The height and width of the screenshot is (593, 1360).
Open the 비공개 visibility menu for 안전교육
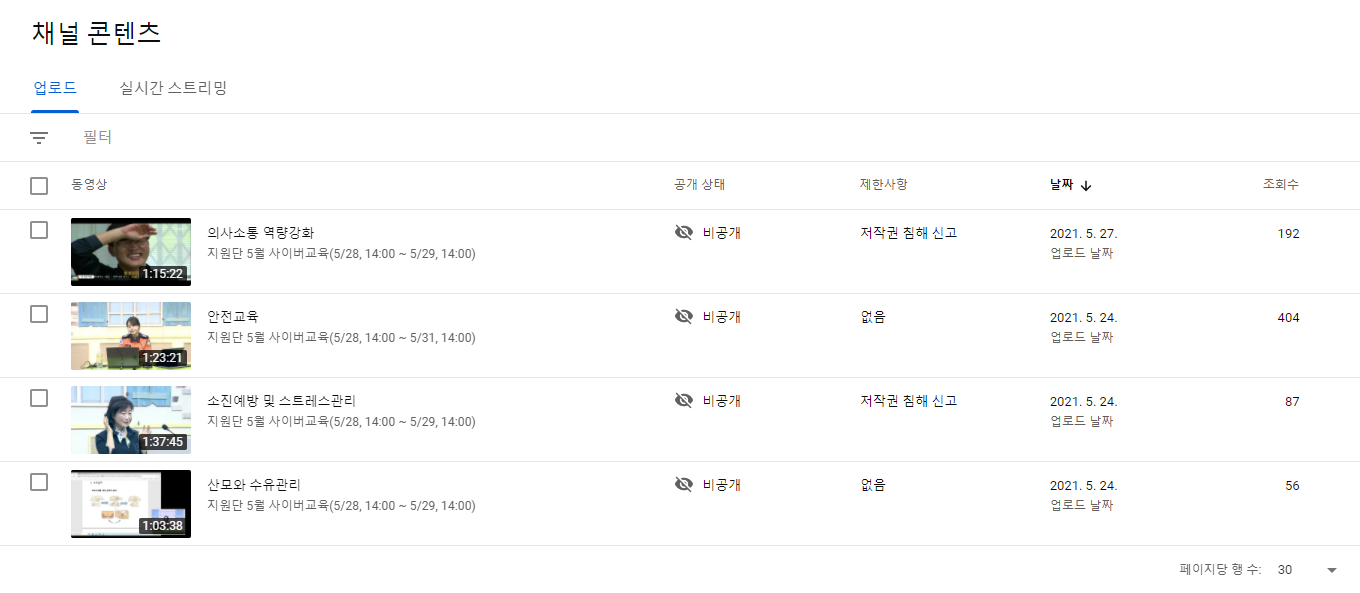coord(721,317)
